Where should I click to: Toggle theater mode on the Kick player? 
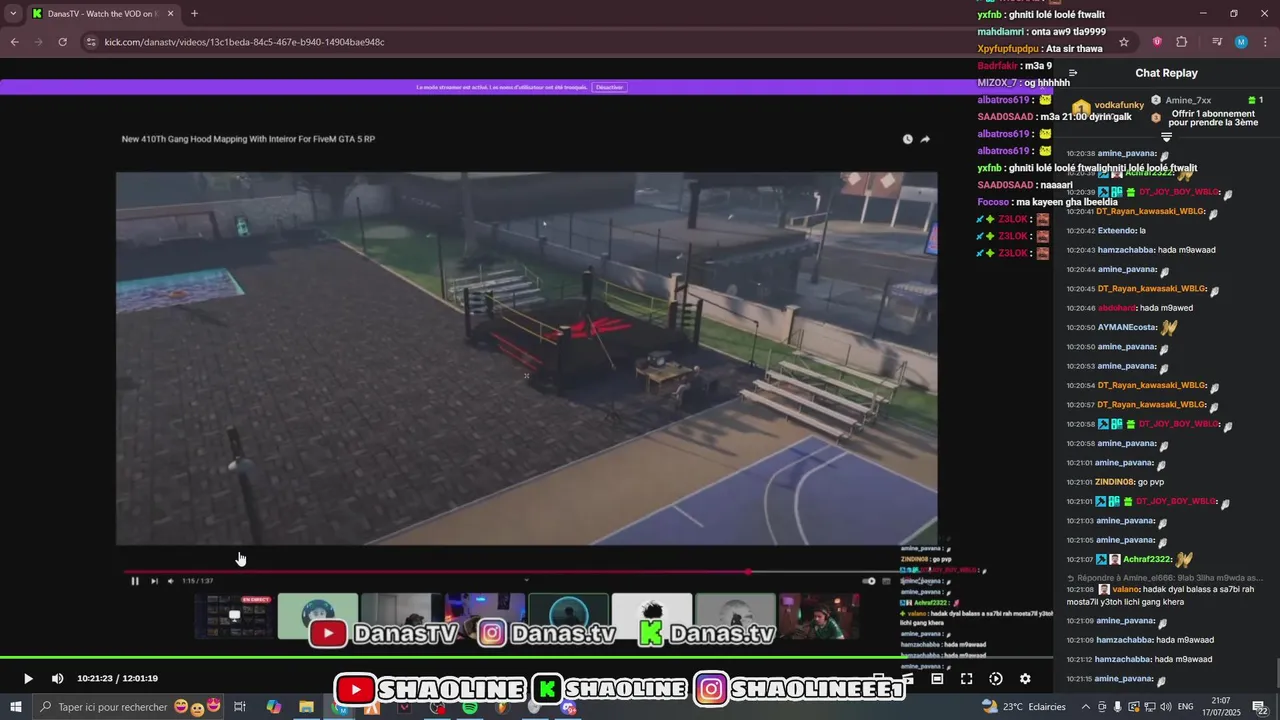click(937, 678)
